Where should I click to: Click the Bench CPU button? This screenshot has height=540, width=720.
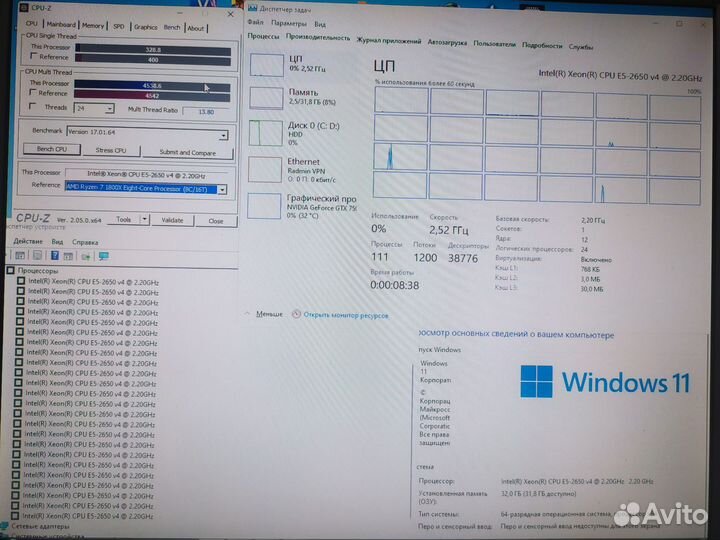click(x=52, y=149)
